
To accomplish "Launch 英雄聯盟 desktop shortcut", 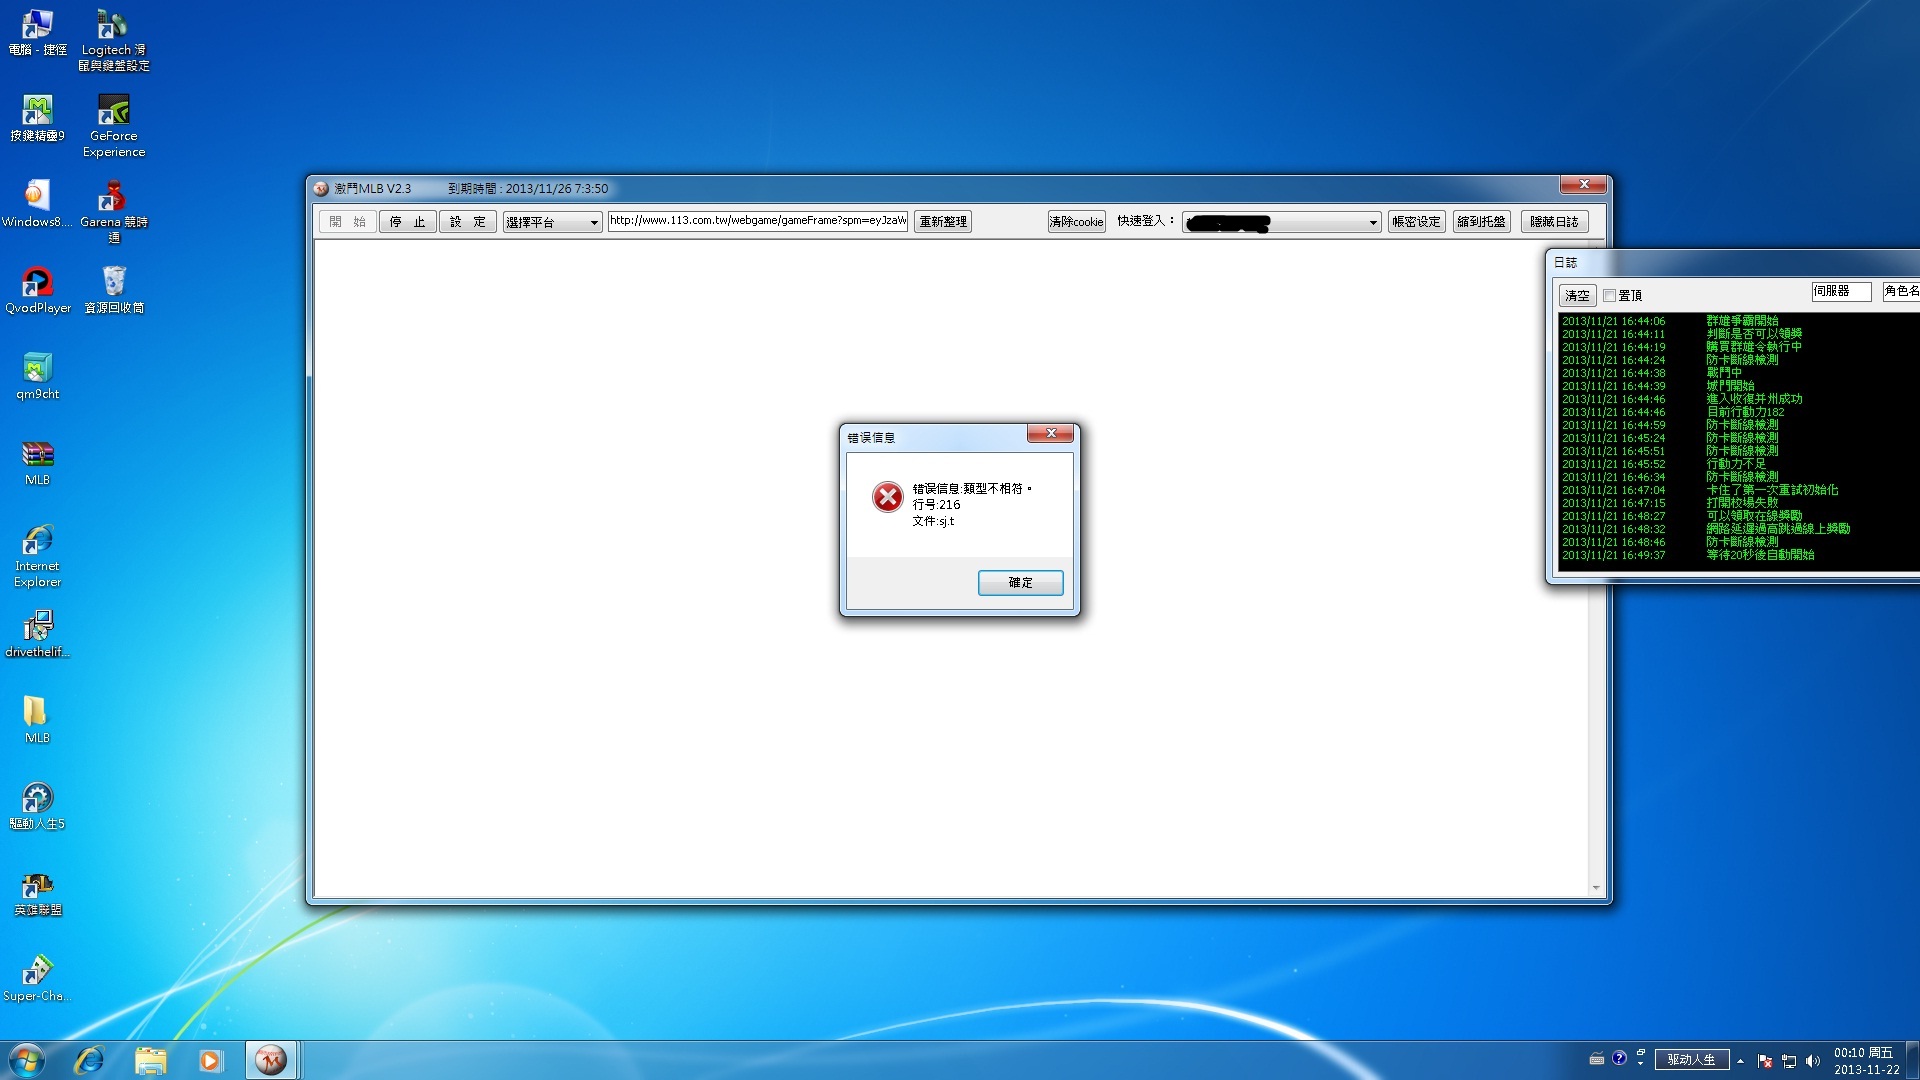I will [37, 892].
